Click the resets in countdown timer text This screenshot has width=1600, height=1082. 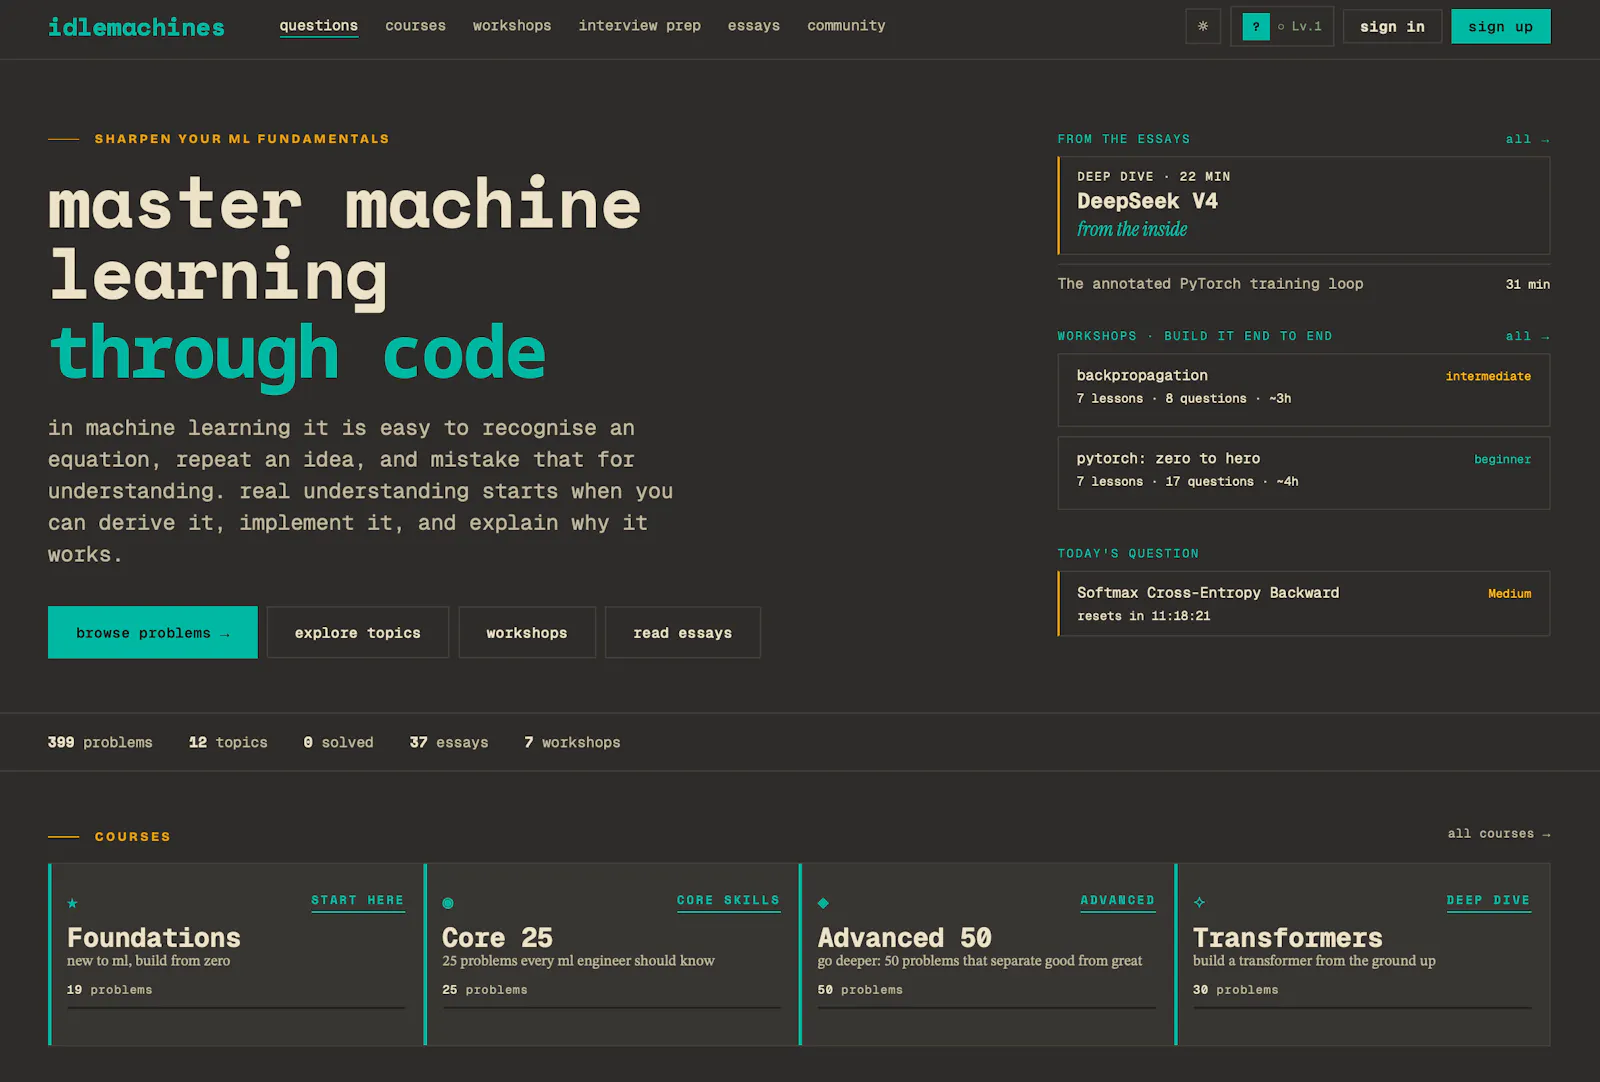[1143, 616]
